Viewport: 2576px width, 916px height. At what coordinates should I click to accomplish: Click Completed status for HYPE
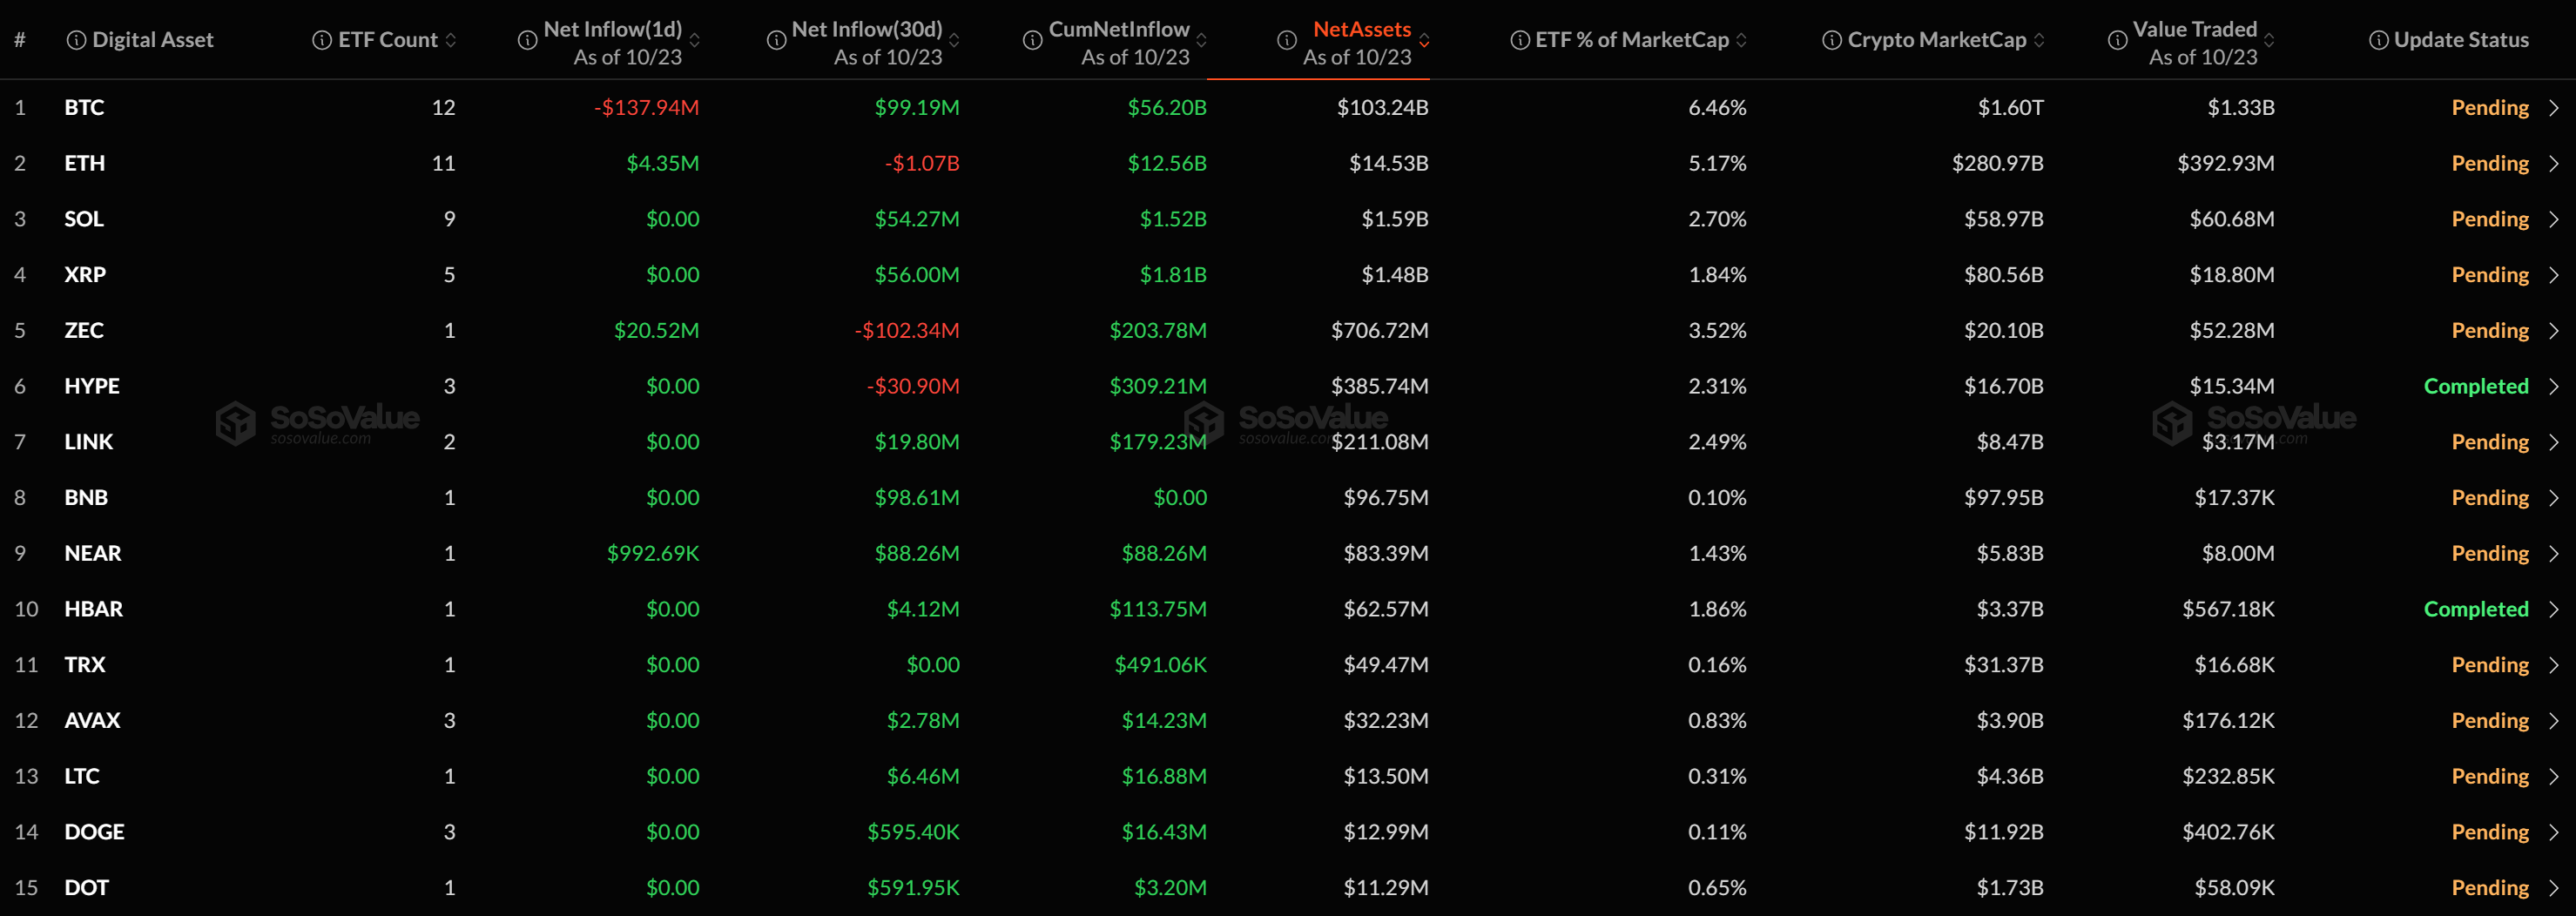(2476, 387)
